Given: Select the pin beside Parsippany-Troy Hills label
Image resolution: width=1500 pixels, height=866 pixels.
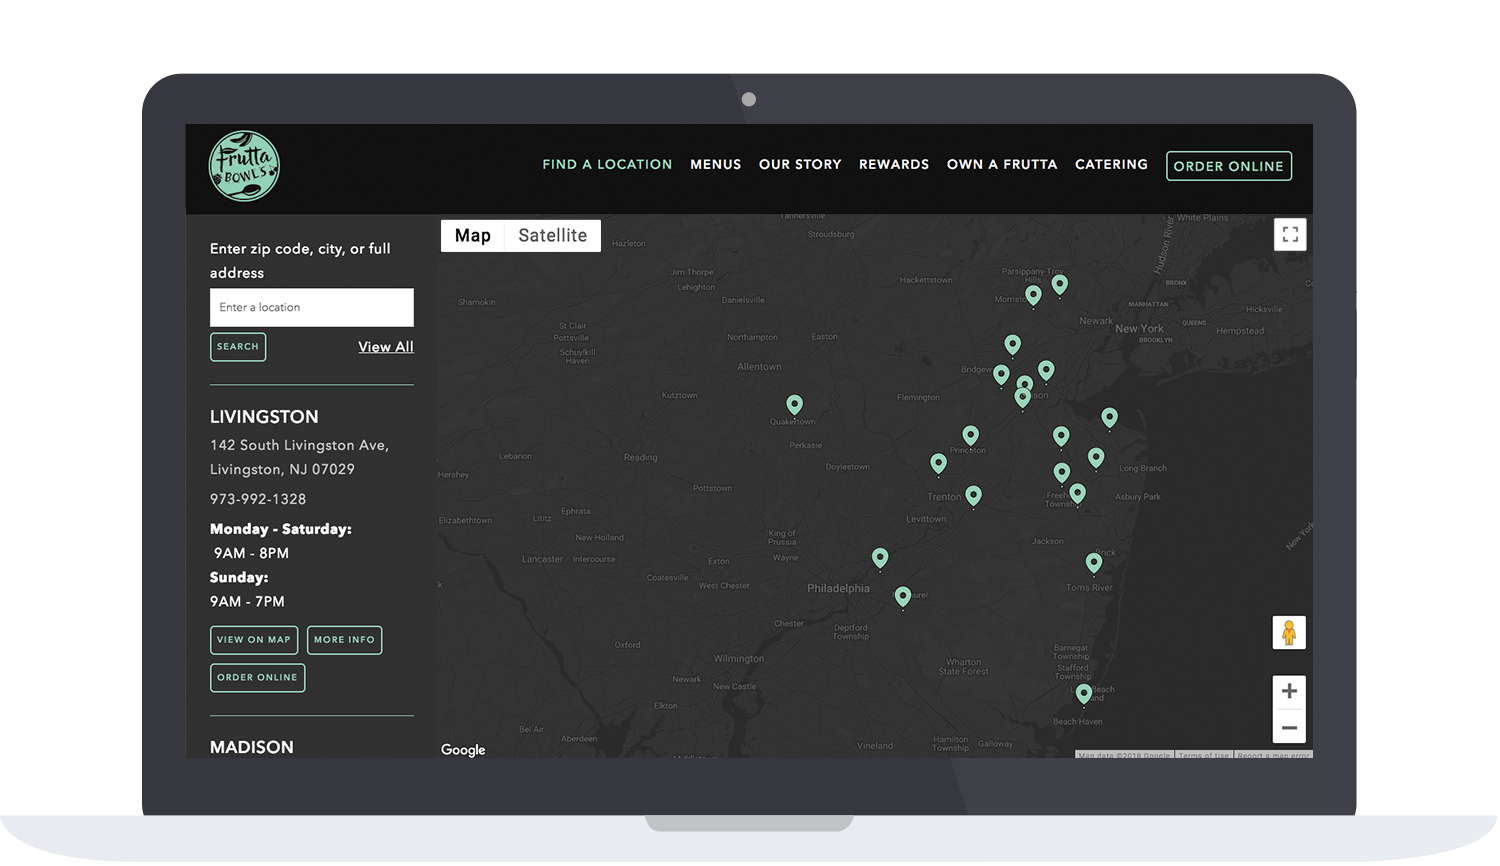Looking at the screenshot, I should point(1059,285).
